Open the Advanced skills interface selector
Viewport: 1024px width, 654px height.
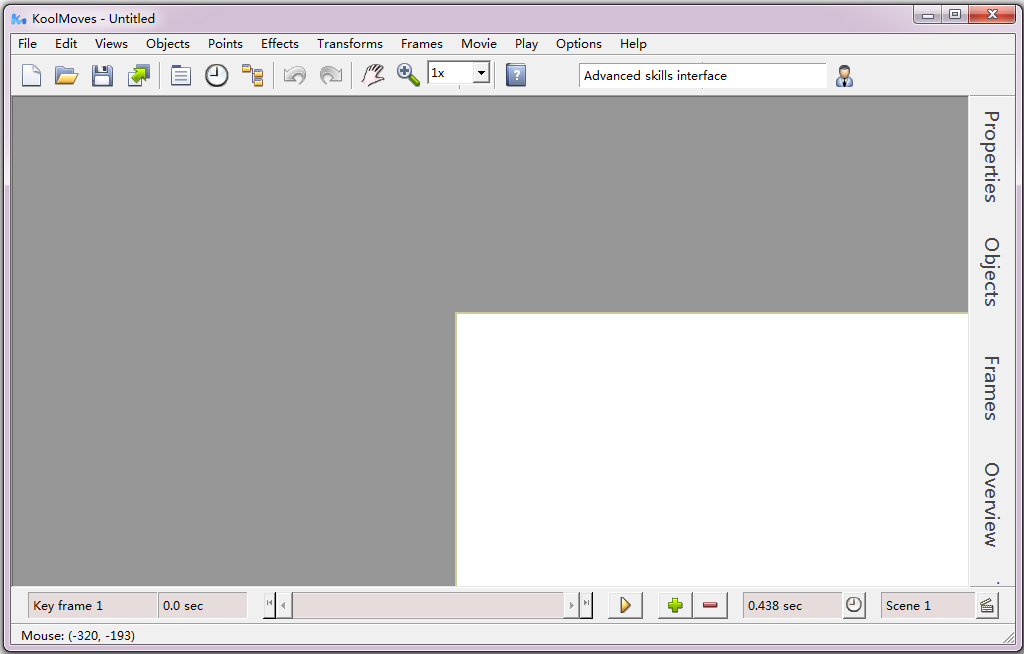703,76
